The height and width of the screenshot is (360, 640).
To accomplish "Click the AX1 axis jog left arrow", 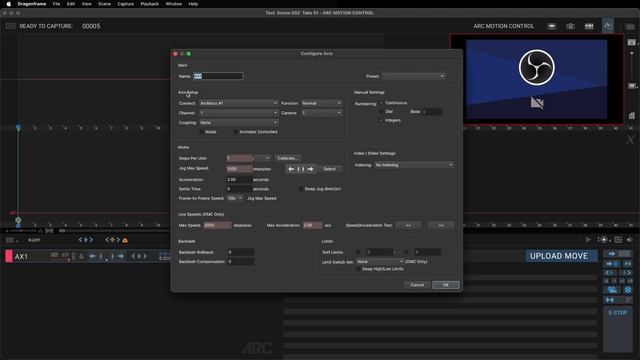I will 93,256.
